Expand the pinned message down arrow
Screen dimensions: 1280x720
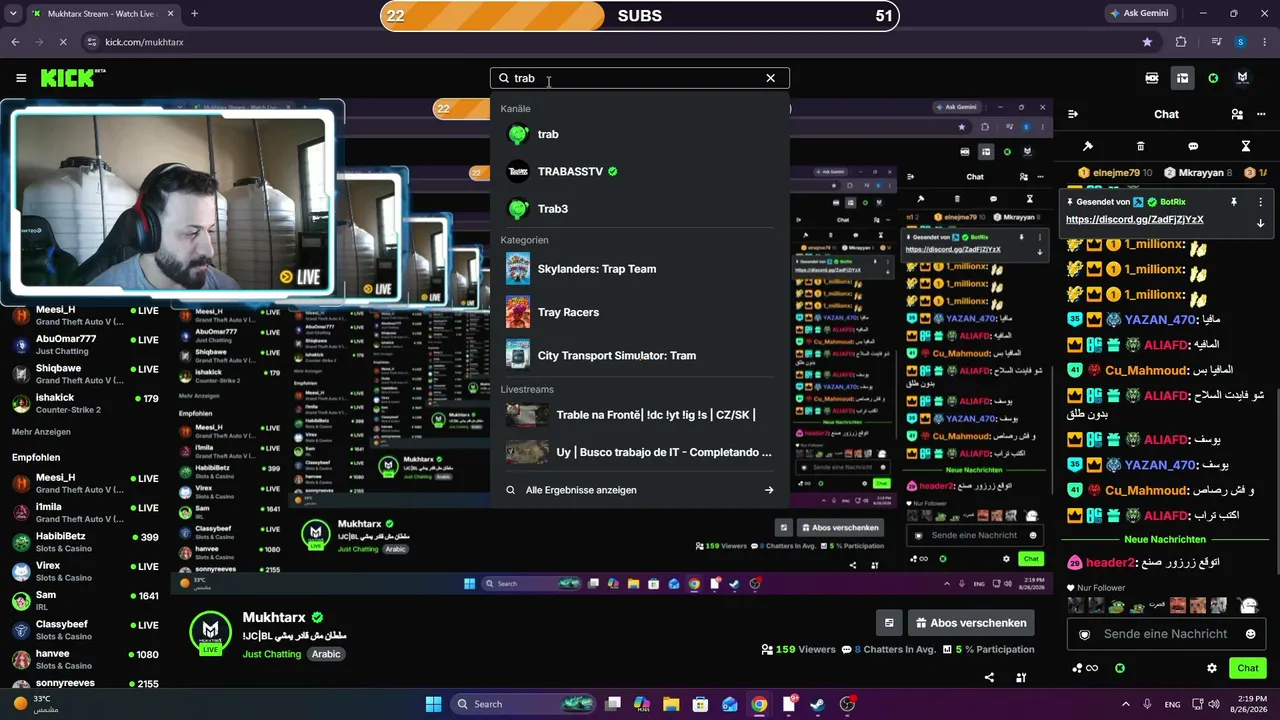(x=1260, y=223)
